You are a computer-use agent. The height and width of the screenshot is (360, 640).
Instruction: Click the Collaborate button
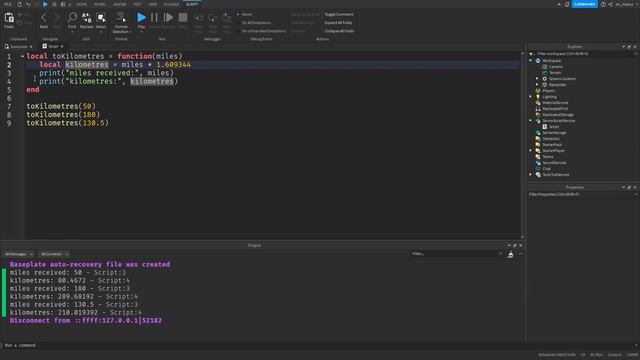pos(584,4)
